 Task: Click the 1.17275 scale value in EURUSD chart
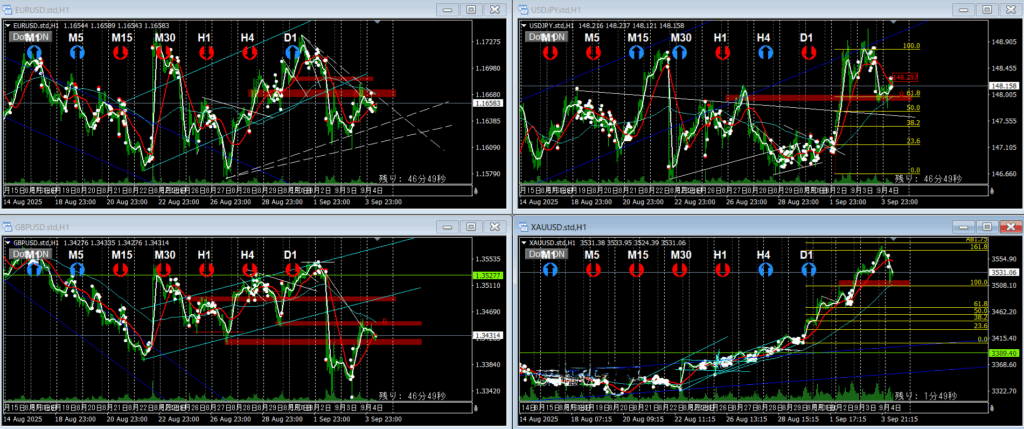[490, 41]
